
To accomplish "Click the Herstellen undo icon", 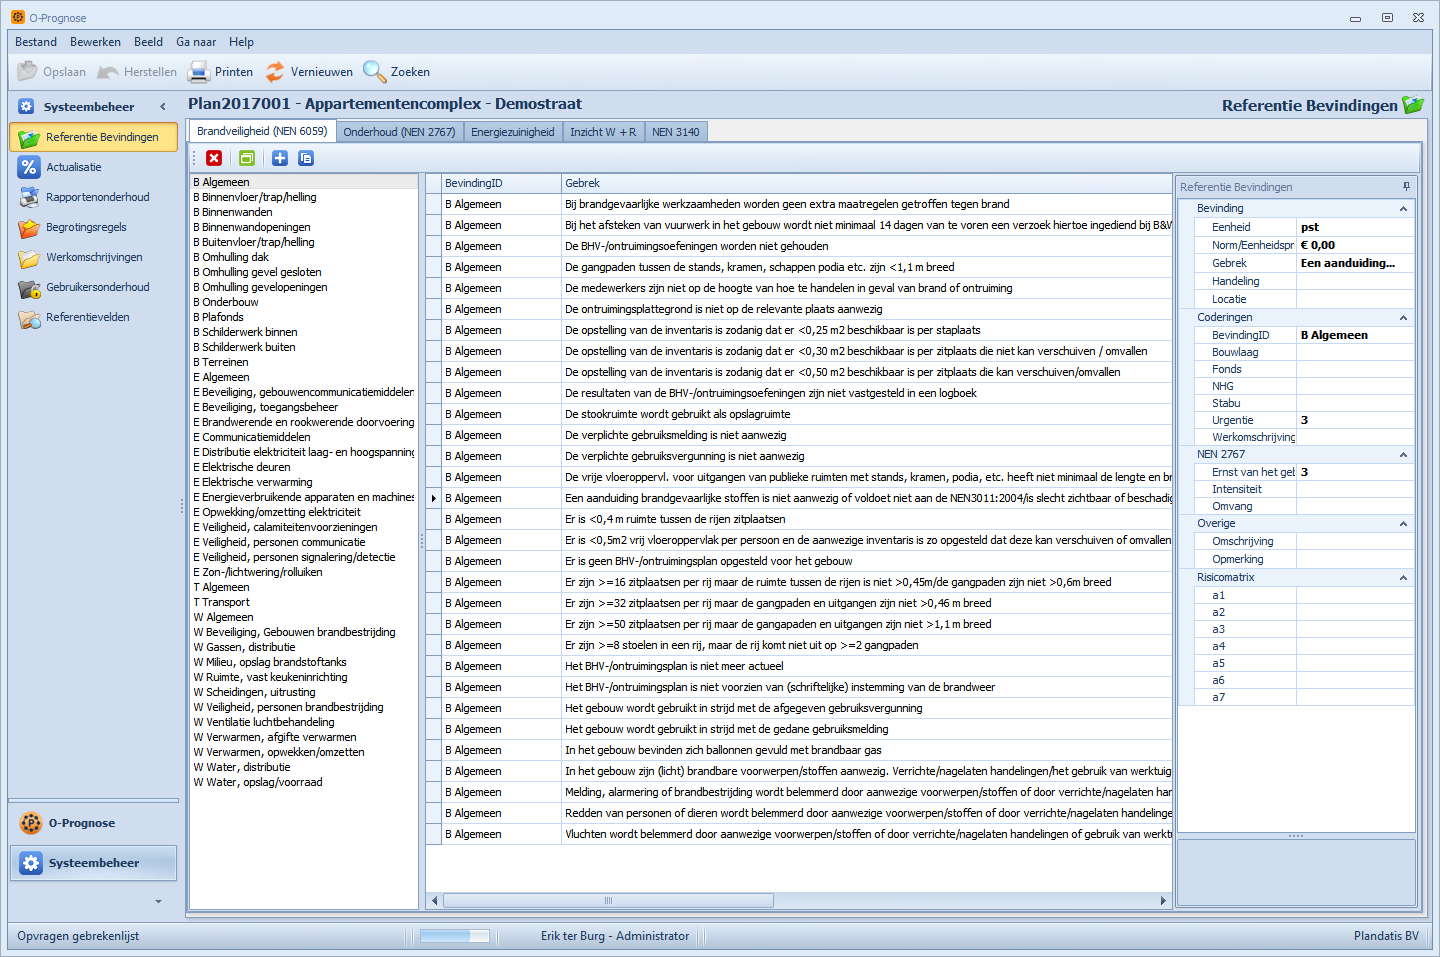I will coord(108,72).
